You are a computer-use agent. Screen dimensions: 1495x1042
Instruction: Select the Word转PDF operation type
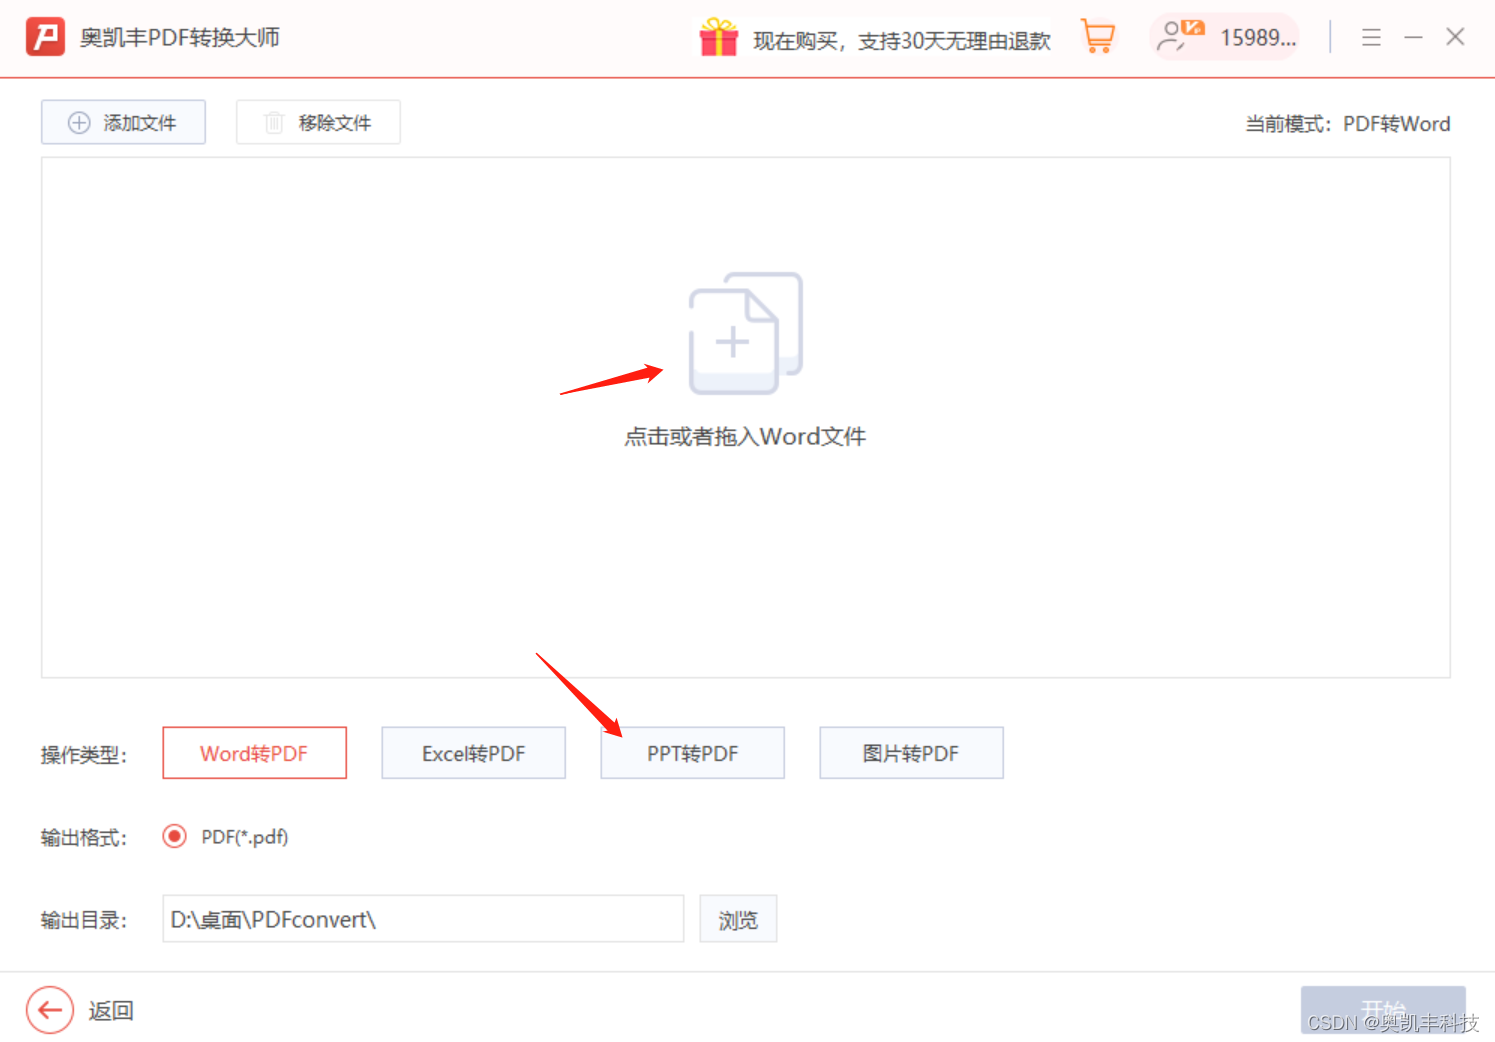254,753
